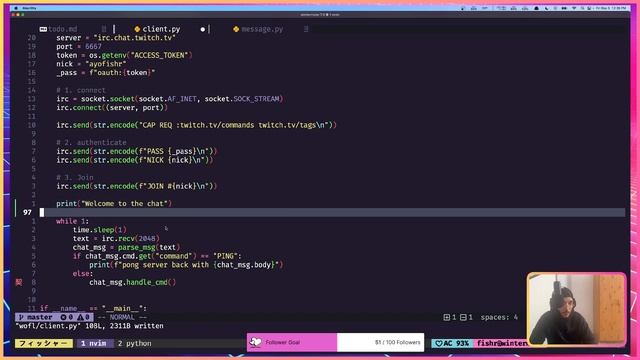The image size is (640, 360).
Task: Click the socket.socket(...) creation line
Action: tap(170, 99)
